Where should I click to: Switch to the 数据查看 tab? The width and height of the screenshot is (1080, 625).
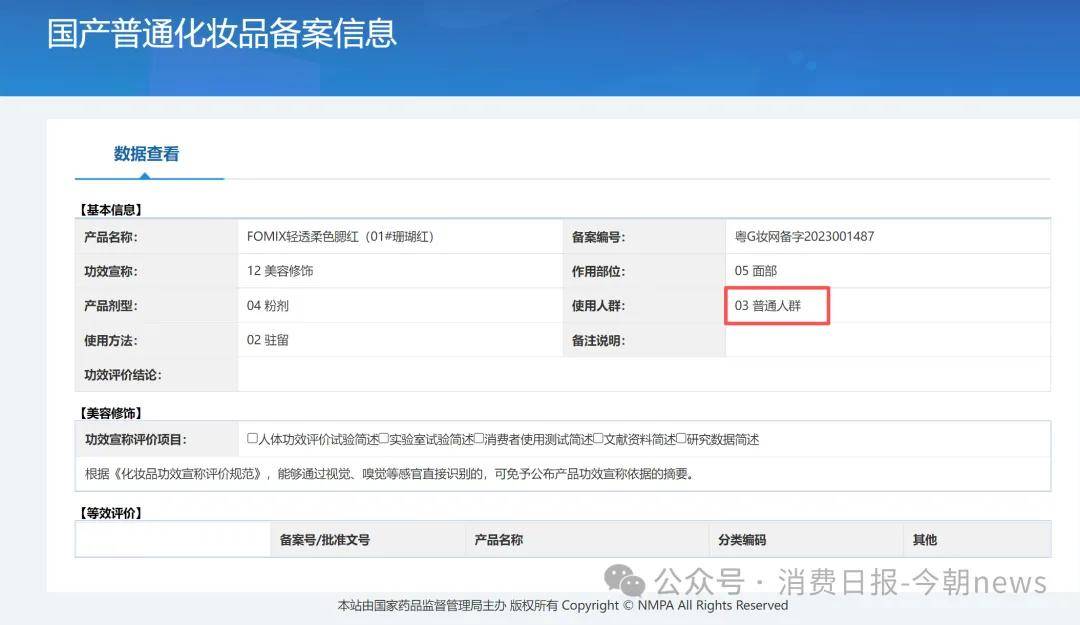coord(146,154)
